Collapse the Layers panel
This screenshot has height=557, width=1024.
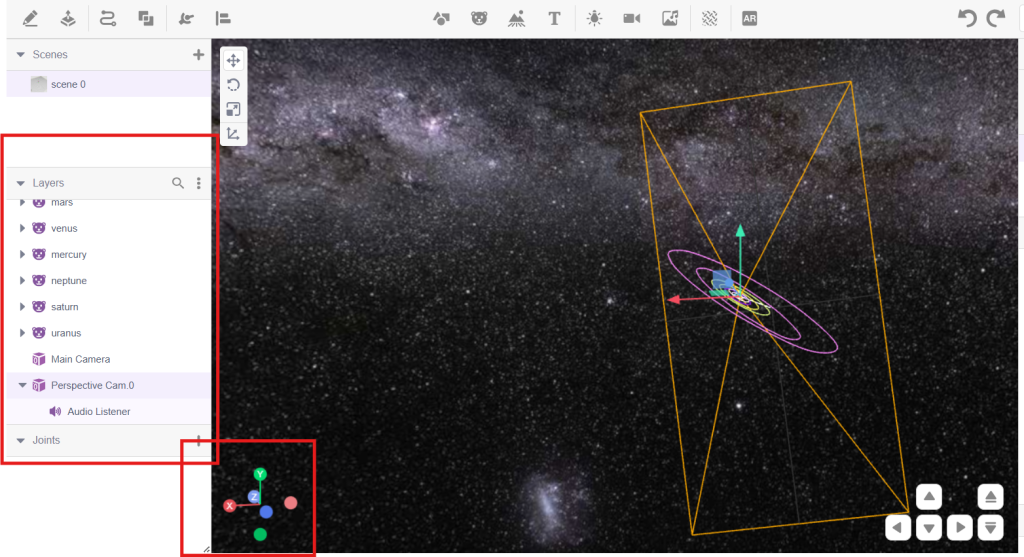pyautogui.click(x=20, y=184)
